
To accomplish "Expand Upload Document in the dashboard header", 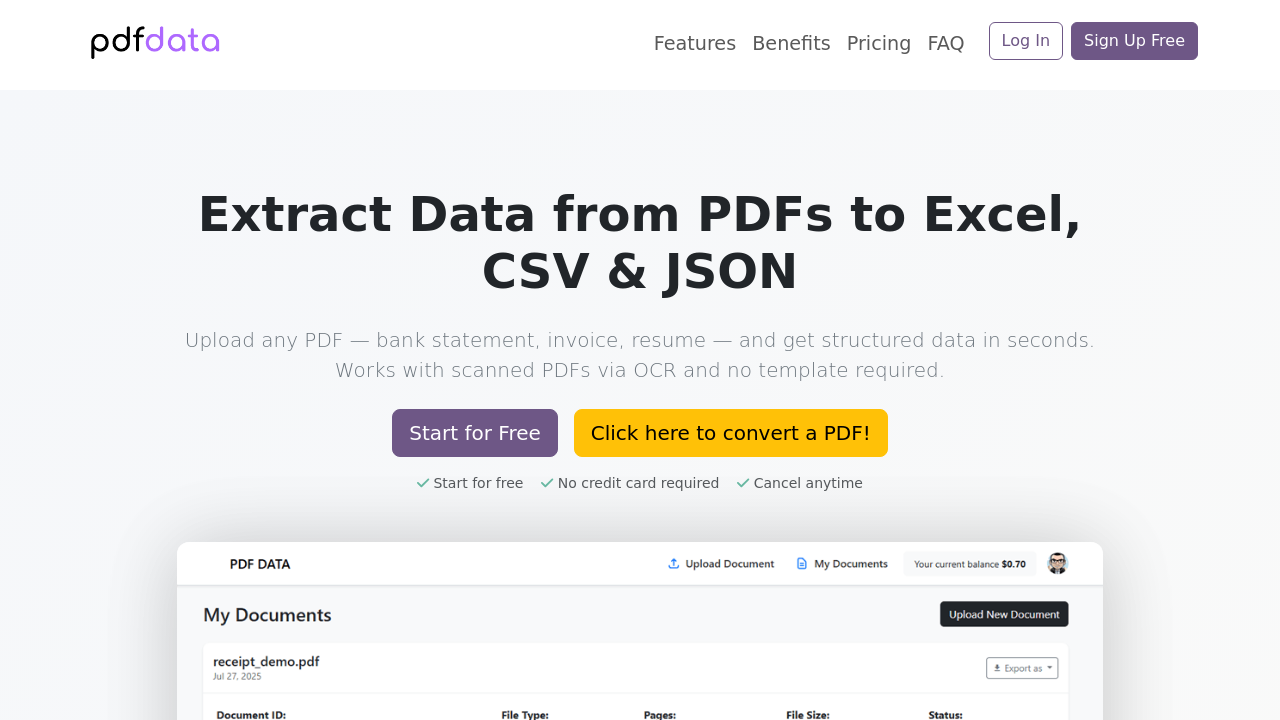I will pyautogui.click(x=721, y=563).
